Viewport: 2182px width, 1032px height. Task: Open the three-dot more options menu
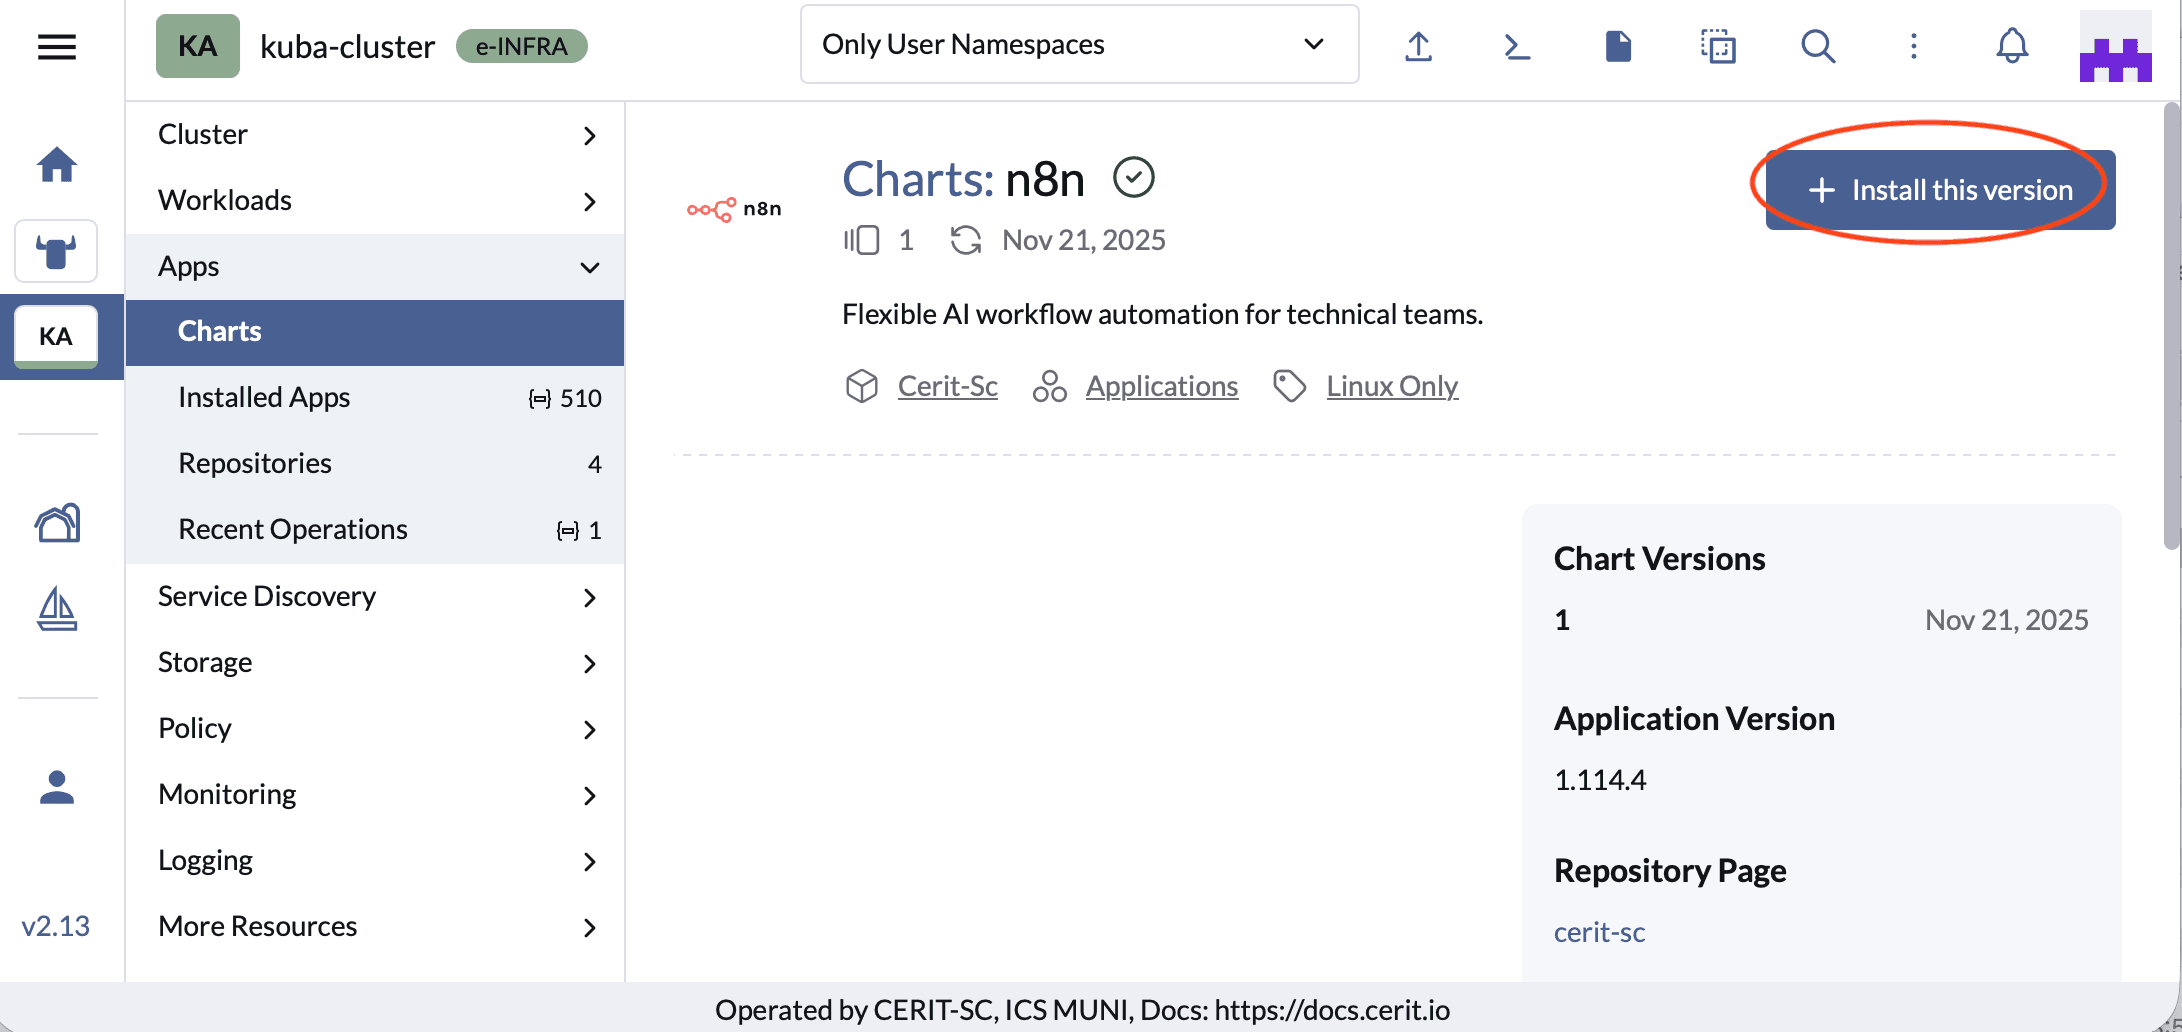pos(1913,46)
